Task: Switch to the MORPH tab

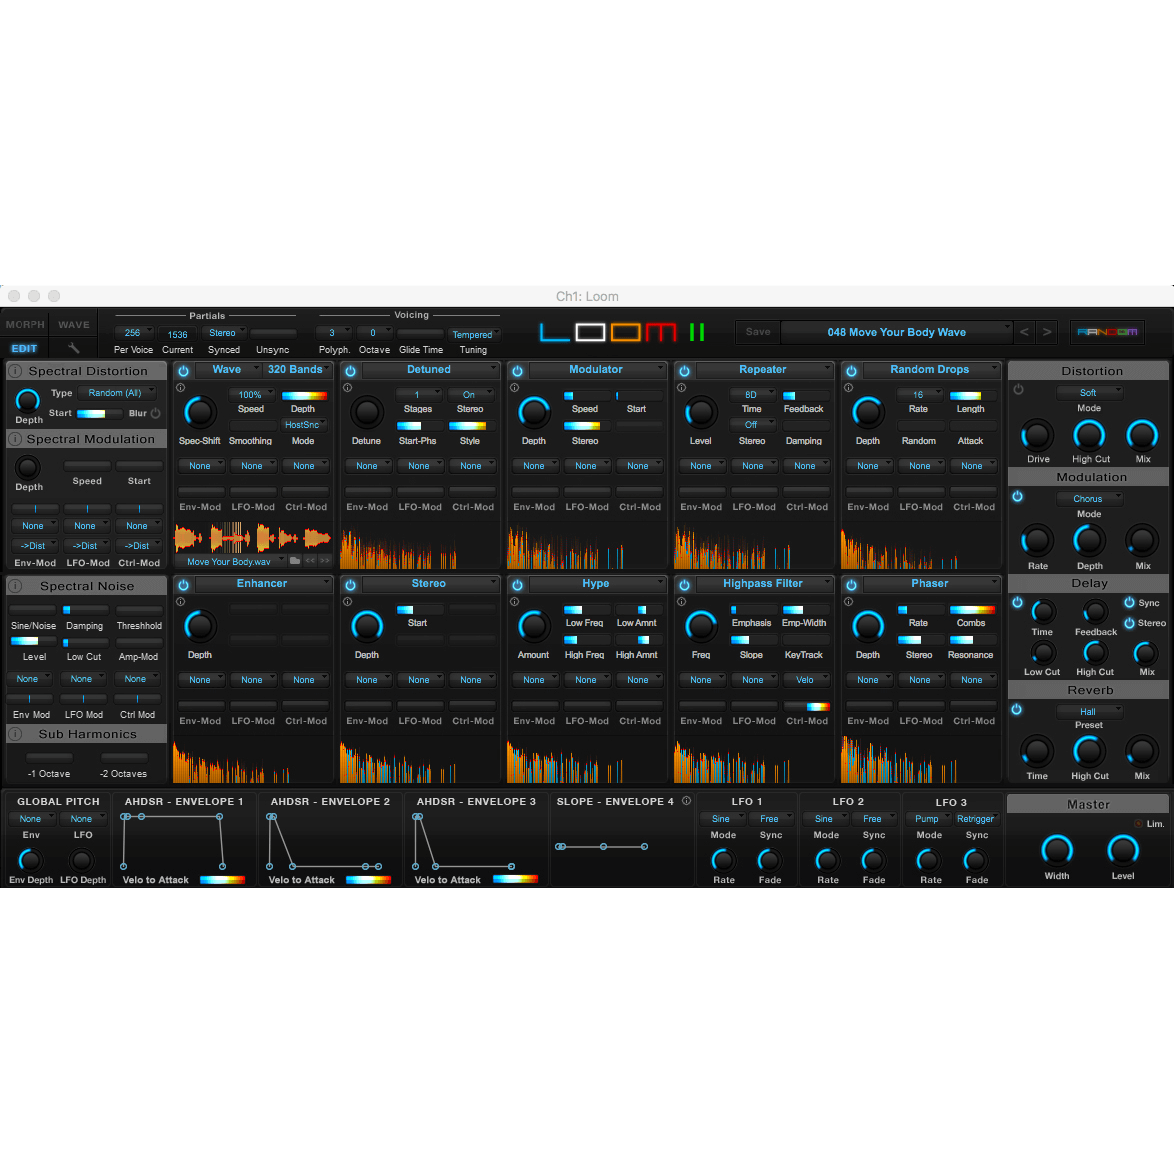Action: (25, 325)
